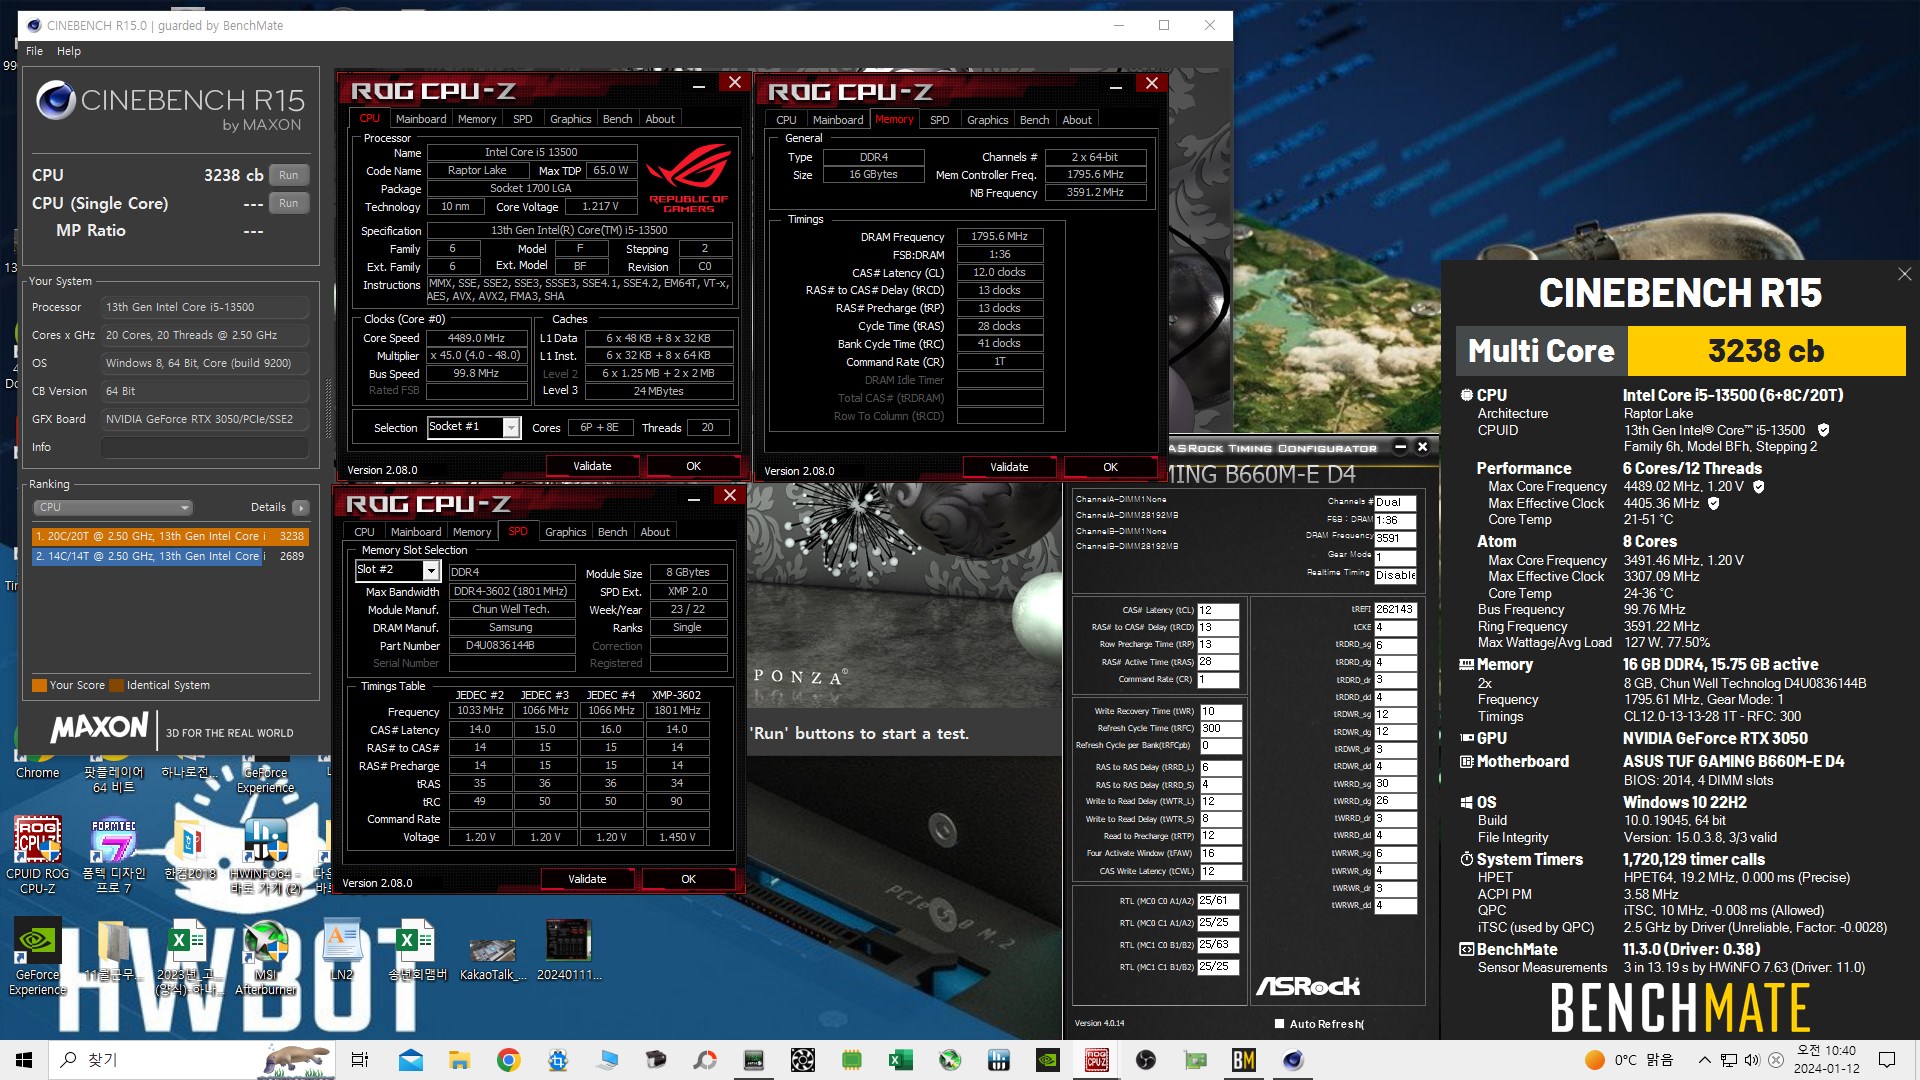Screen dimensions: 1920x1080
Task: Open the 2023년 Excel file on the desktop
Action: coord(189,957)
